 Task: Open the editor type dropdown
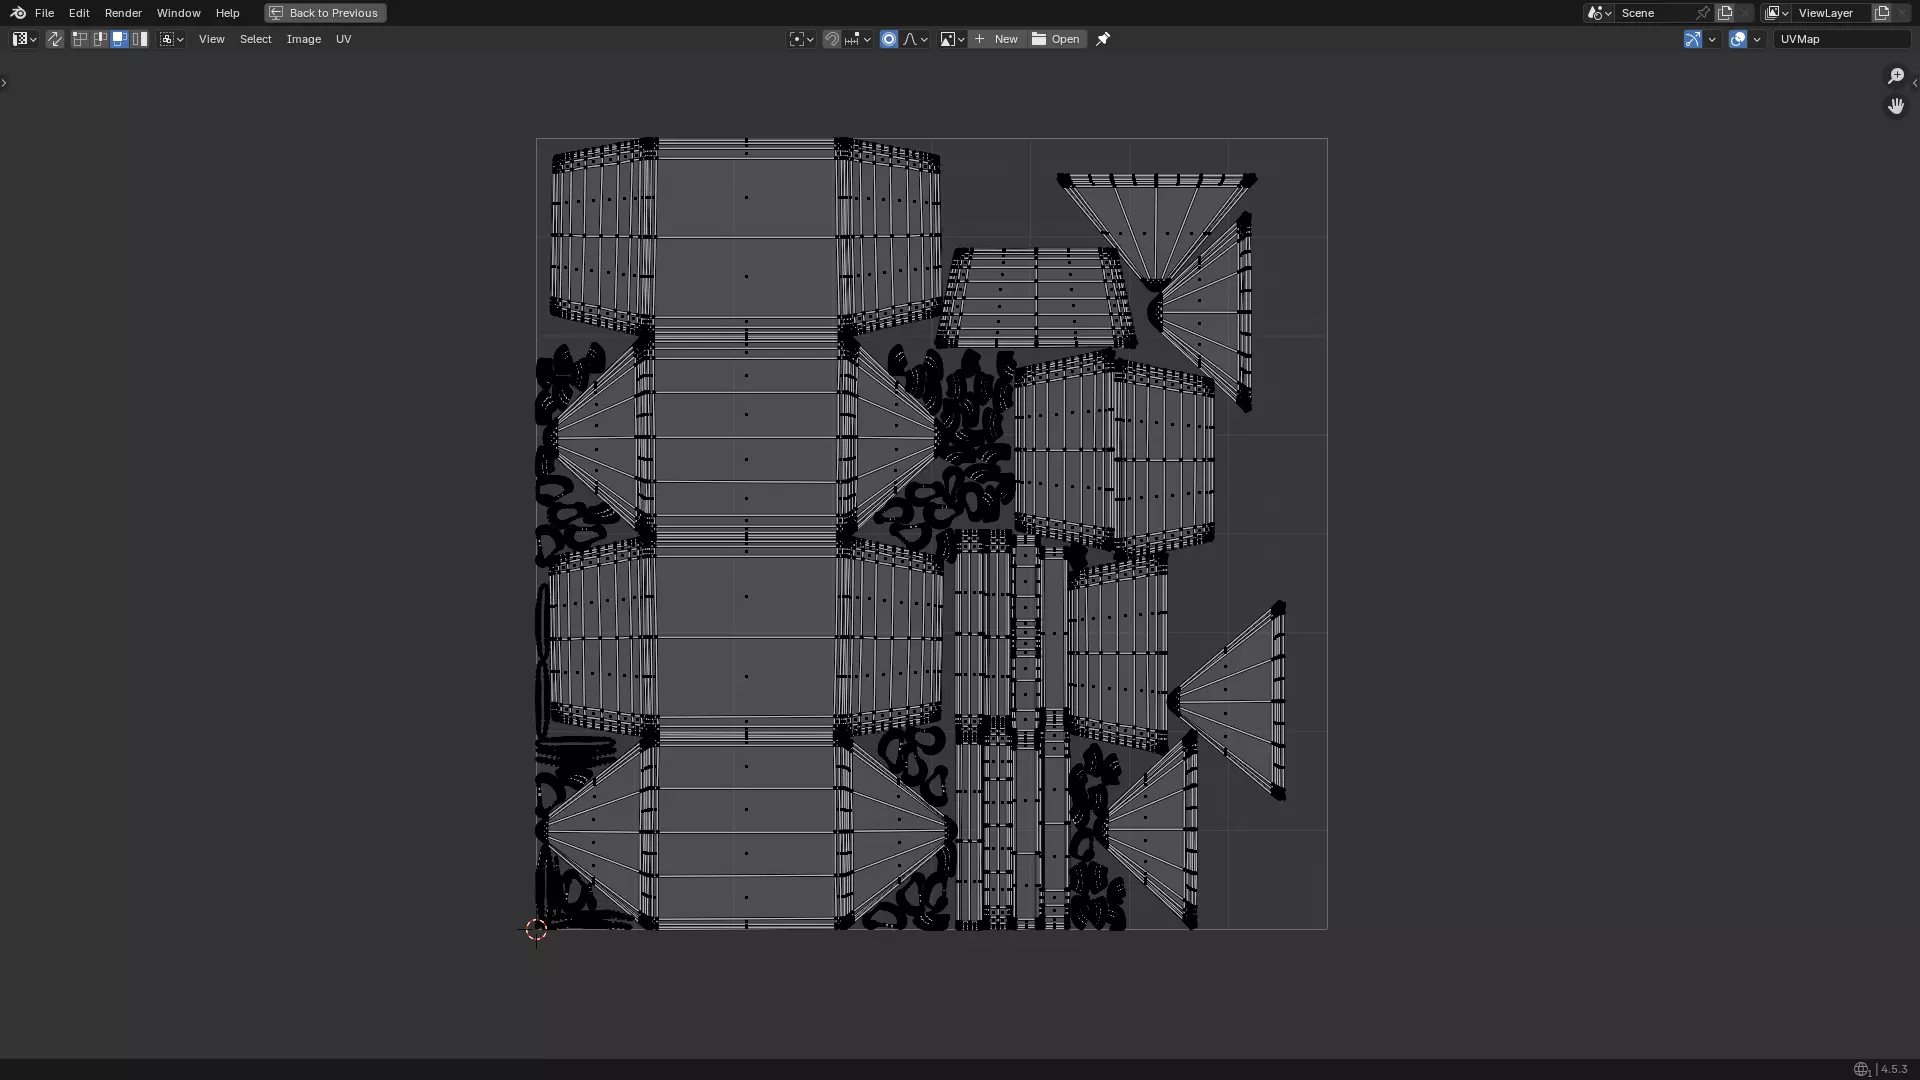coord(24,39)
